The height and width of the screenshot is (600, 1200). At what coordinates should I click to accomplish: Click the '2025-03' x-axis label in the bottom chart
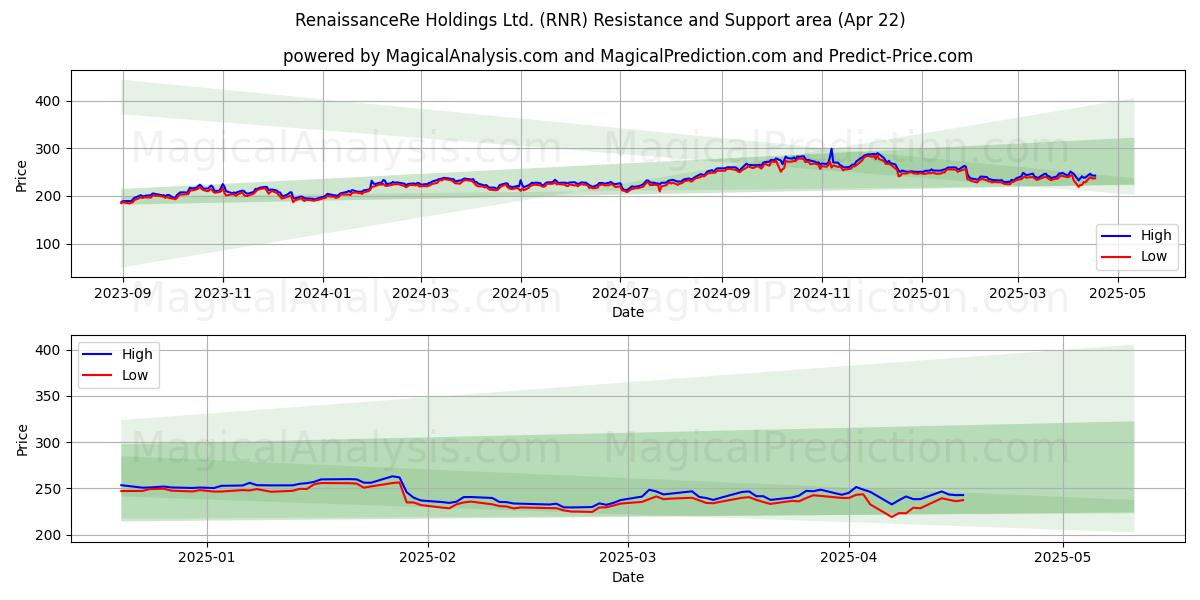(x=628, y=559)
